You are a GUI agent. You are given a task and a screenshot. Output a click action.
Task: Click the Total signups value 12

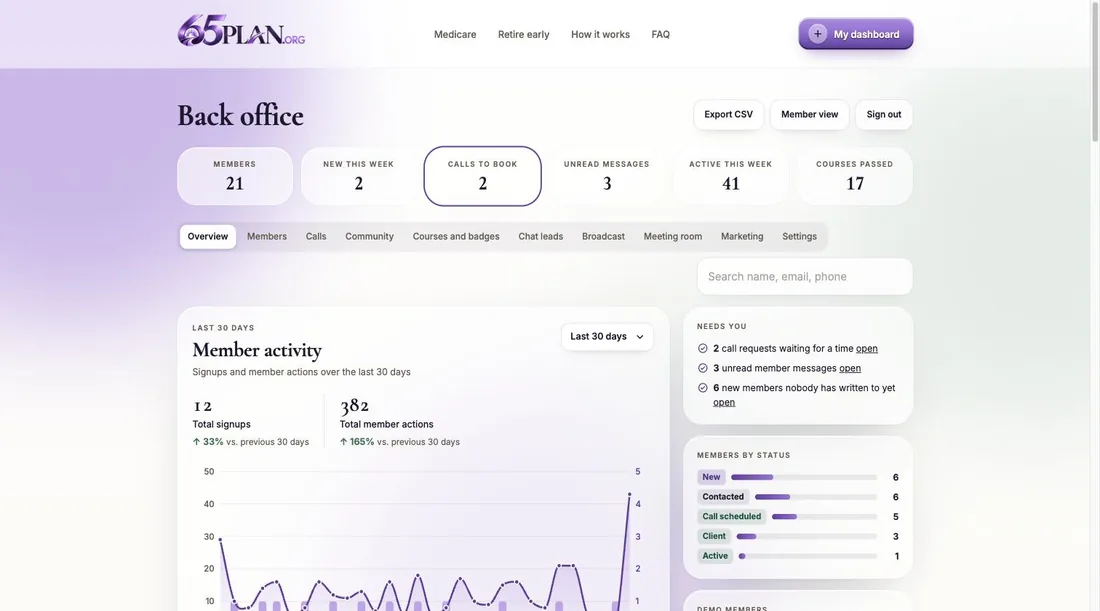pos(202,406)
